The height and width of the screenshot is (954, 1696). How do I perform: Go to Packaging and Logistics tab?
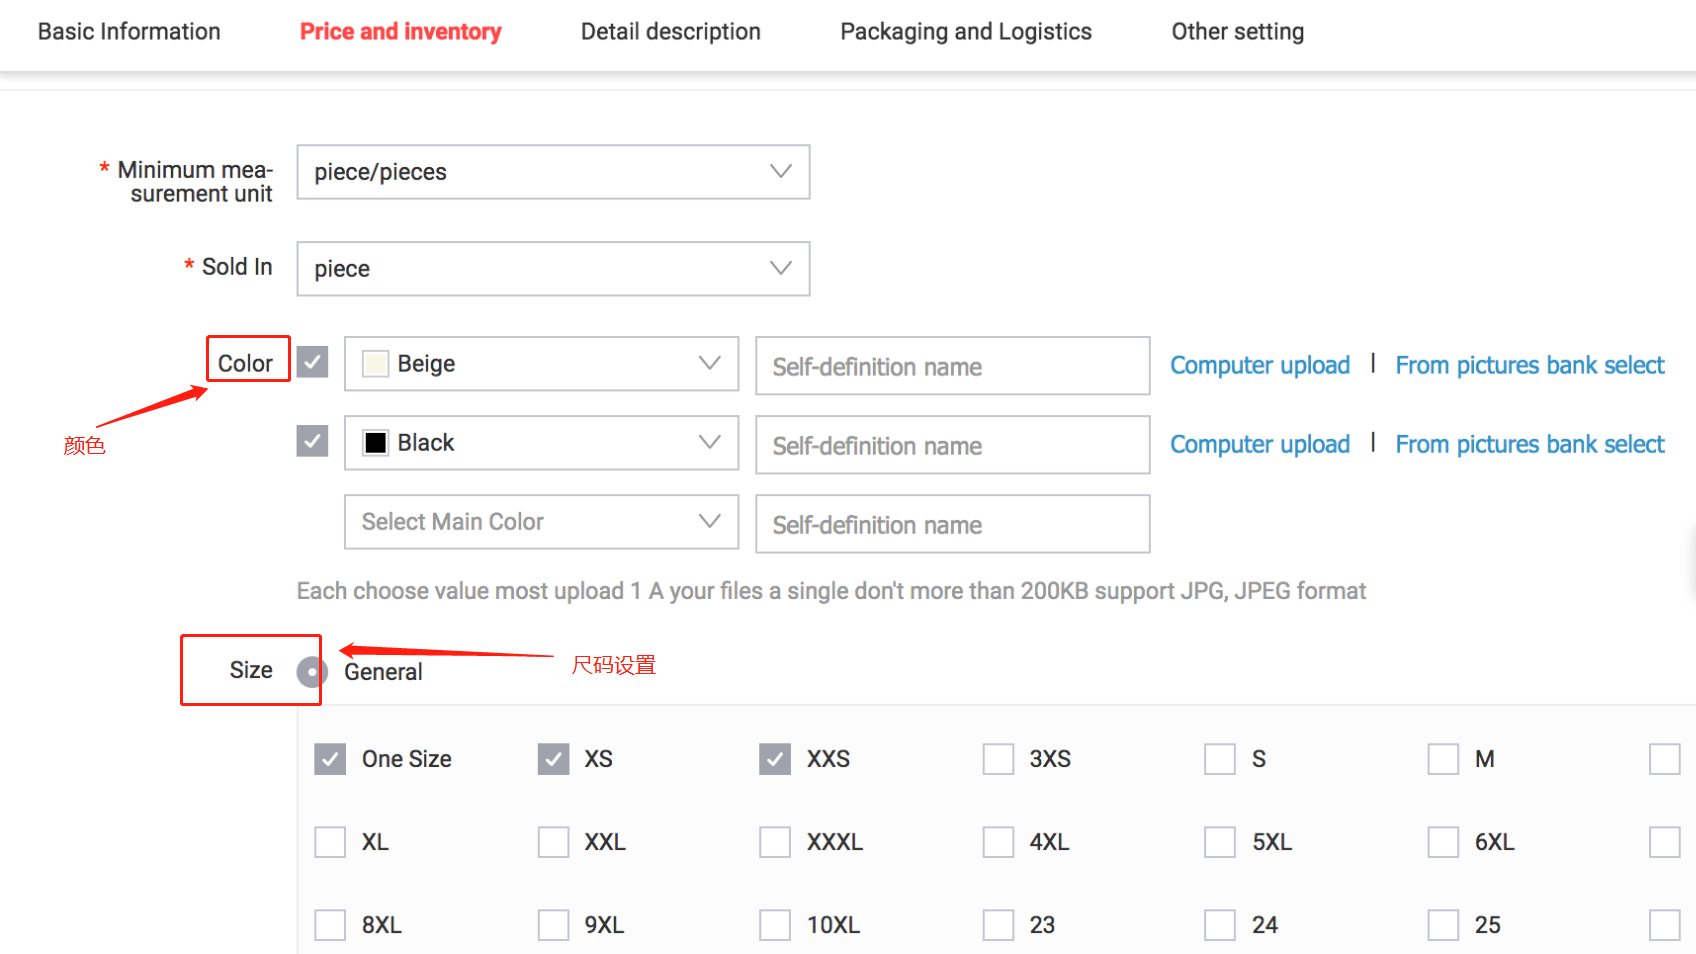[x=965, y=32]
